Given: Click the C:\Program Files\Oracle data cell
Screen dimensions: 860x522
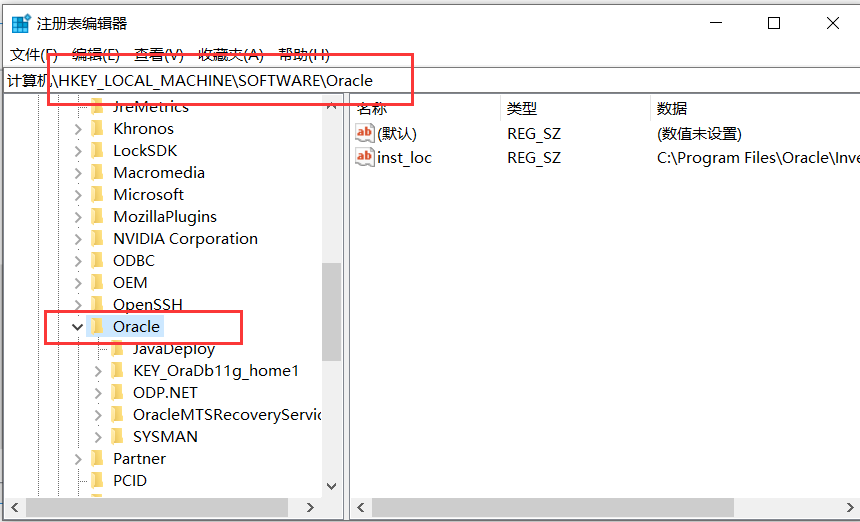Looking at the screenshot, I should coord(757,157).
